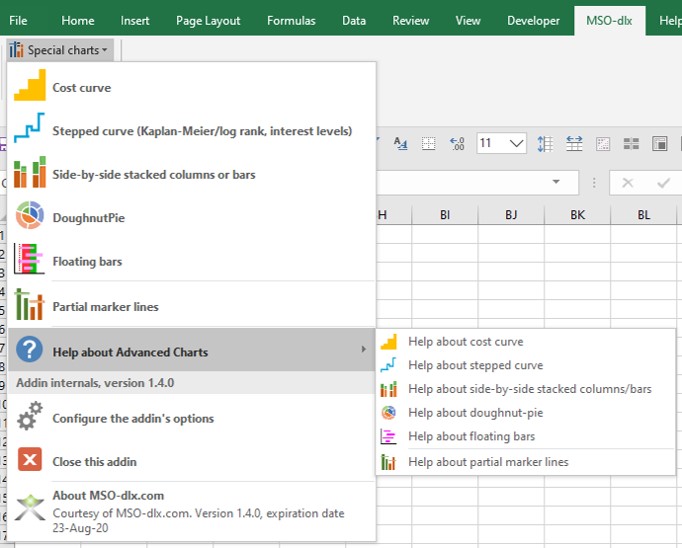
Task: Click the table pane layout icon
Action: (659, 144)
